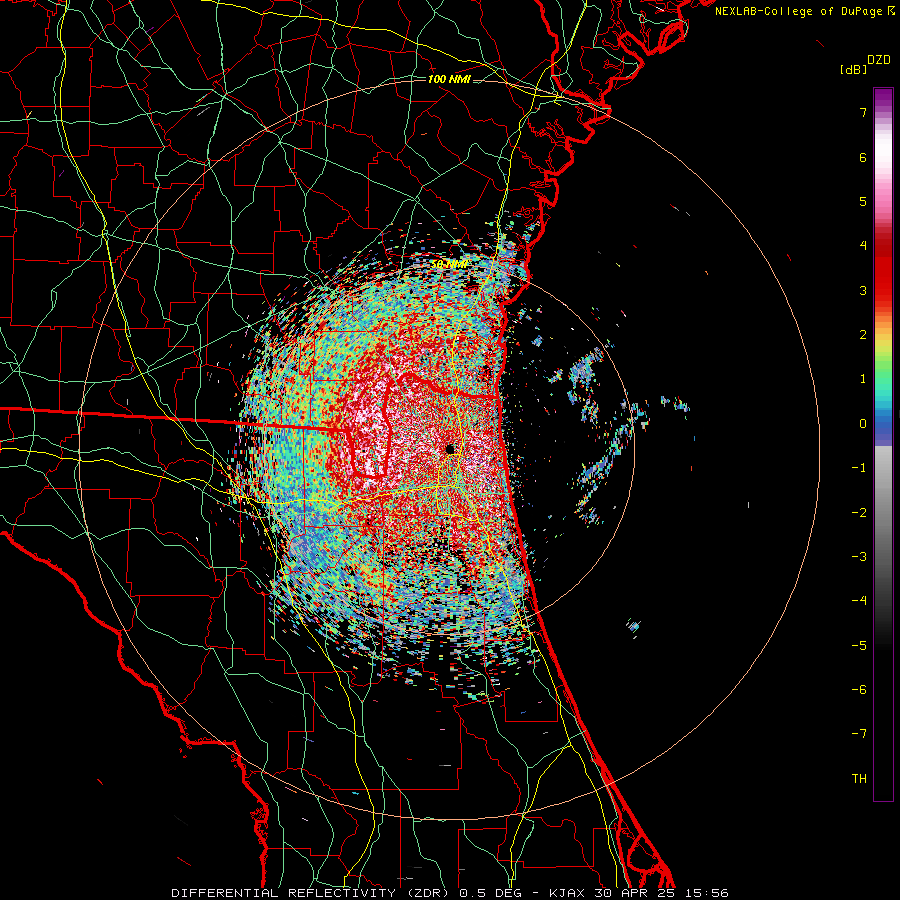Click the 2 tick label on color scale
Screen dimensions: 900x900
tap(863, 335)
